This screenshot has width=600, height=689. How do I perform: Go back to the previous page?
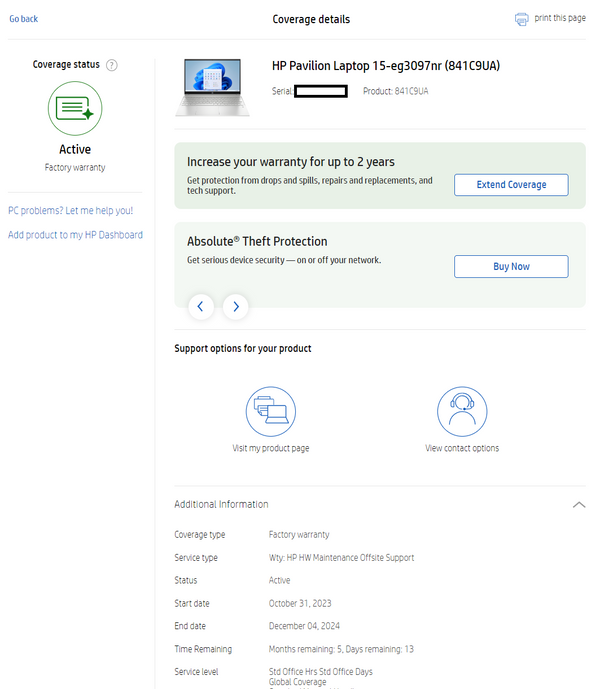[x=23, y=19]
